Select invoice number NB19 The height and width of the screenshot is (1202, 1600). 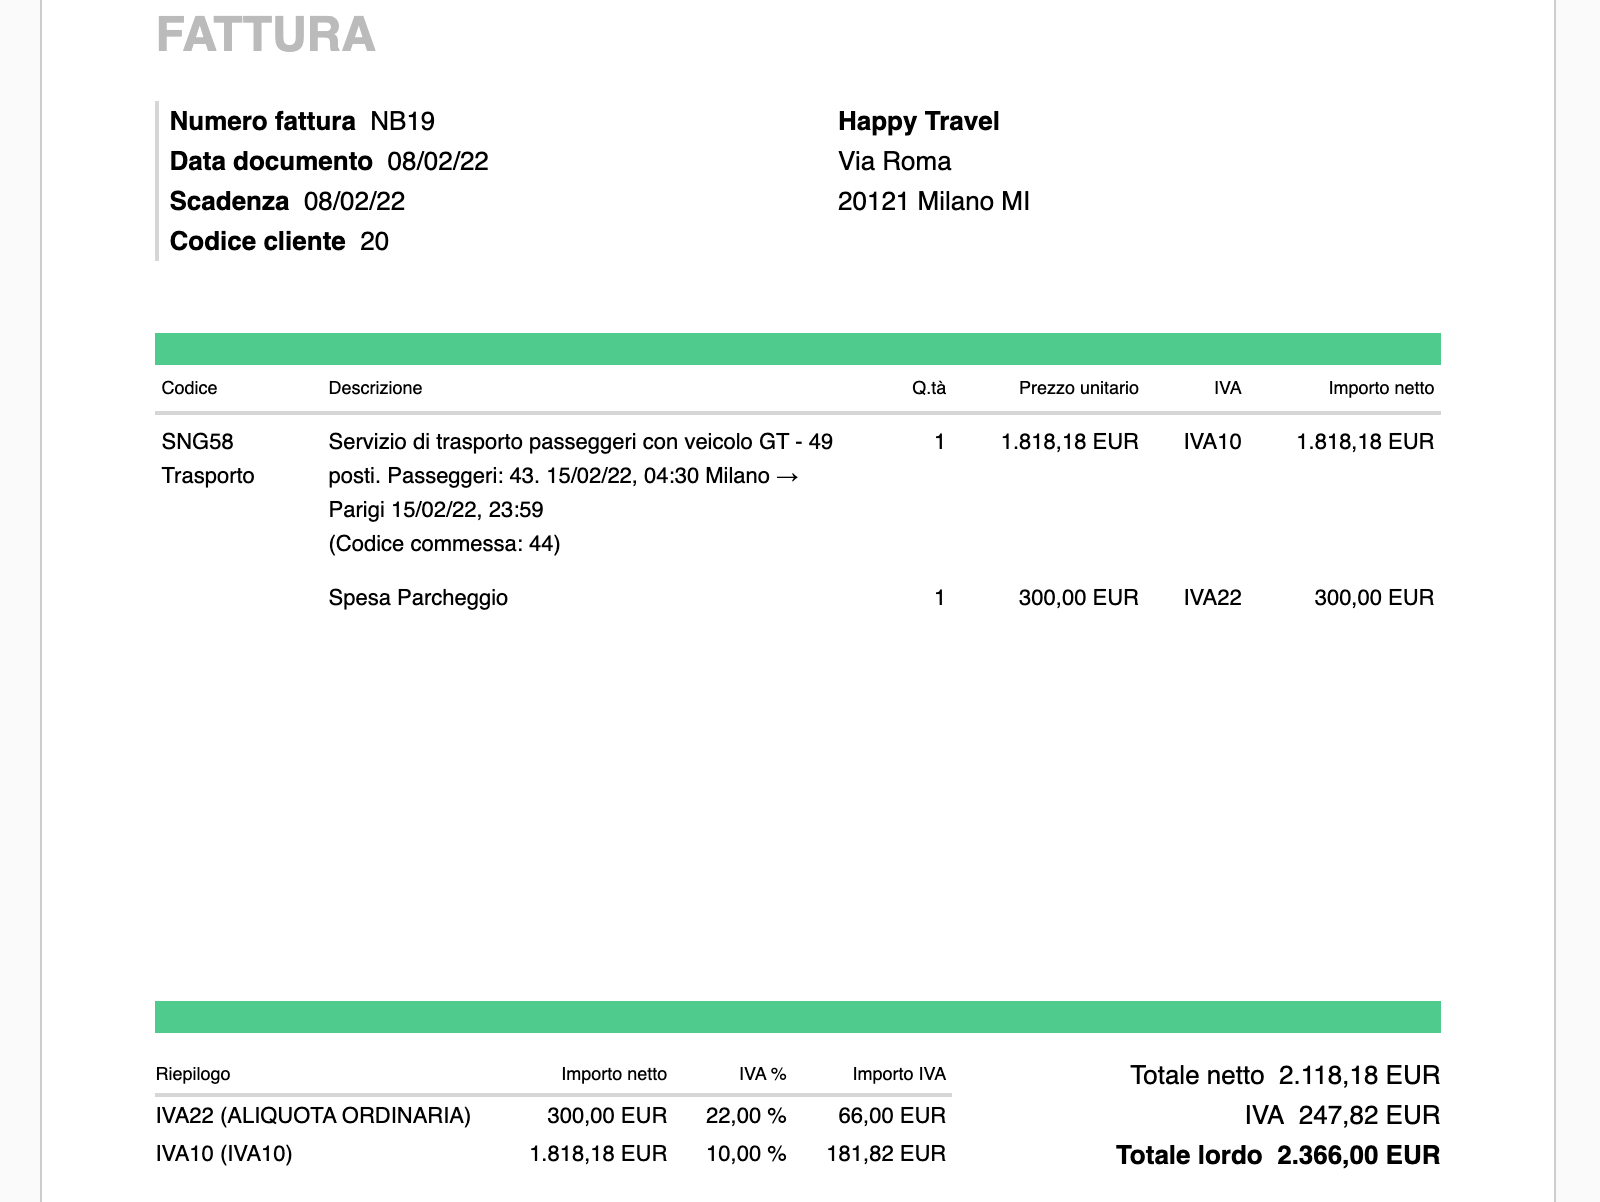click(402, 122)
